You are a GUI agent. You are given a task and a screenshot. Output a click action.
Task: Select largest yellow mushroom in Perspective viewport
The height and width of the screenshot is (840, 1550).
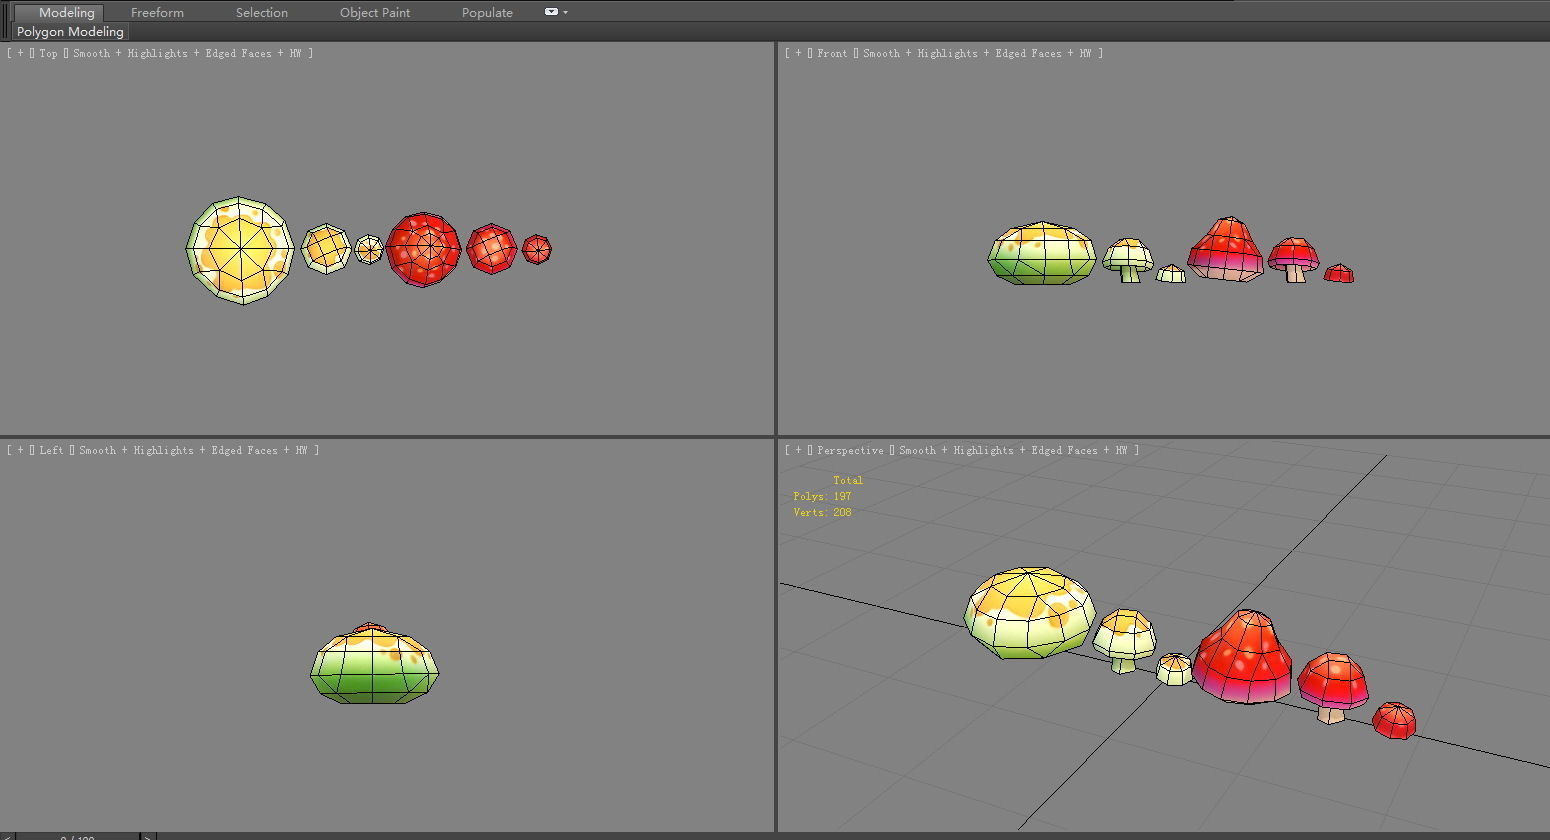point(1029,613)
